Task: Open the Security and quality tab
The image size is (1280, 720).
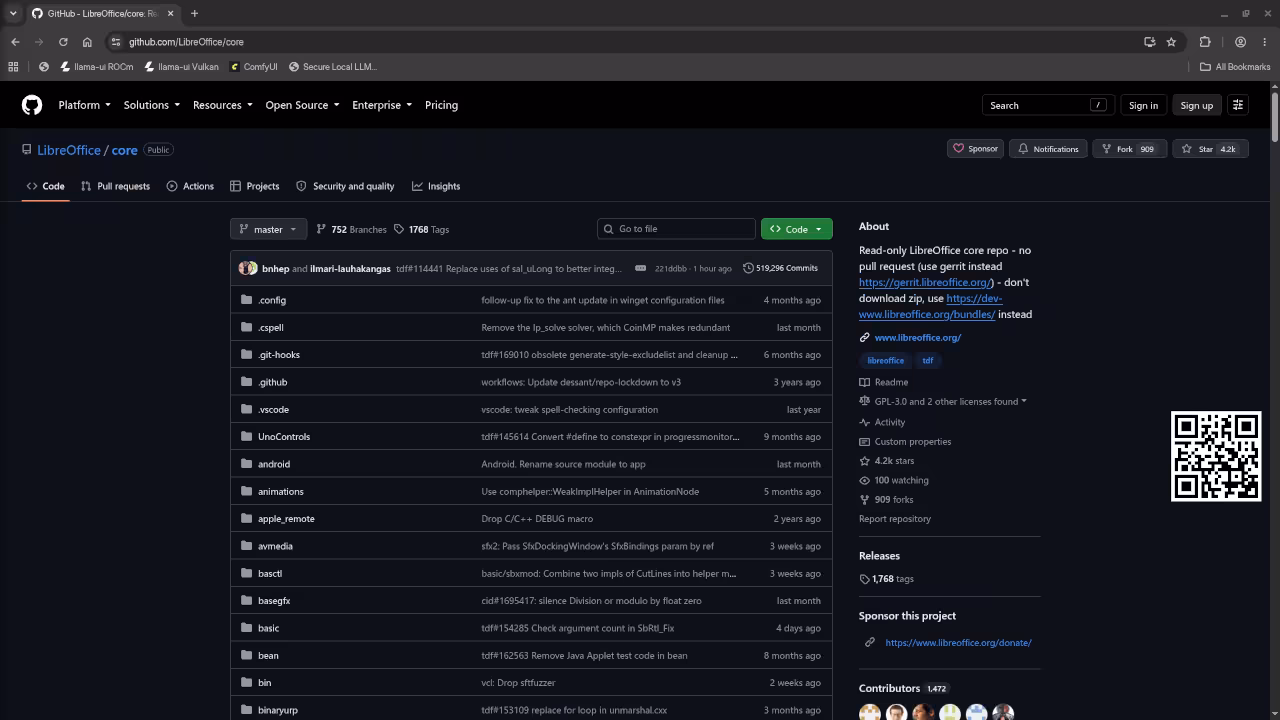Action: (x=345, y=186)
